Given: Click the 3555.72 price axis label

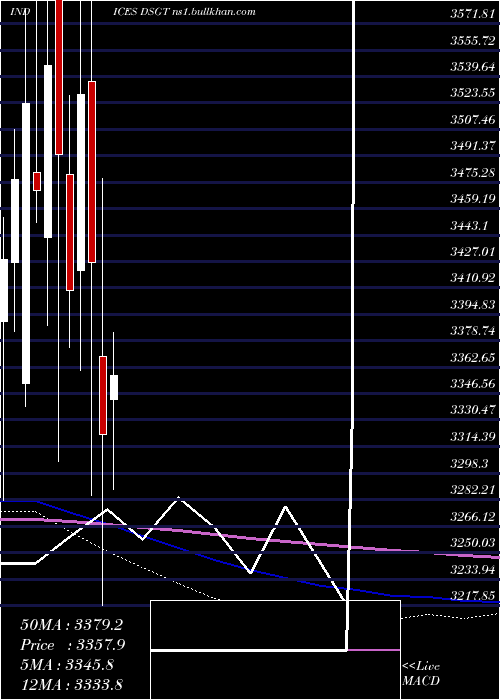Looking at the screenshot, I should point(473,41).
